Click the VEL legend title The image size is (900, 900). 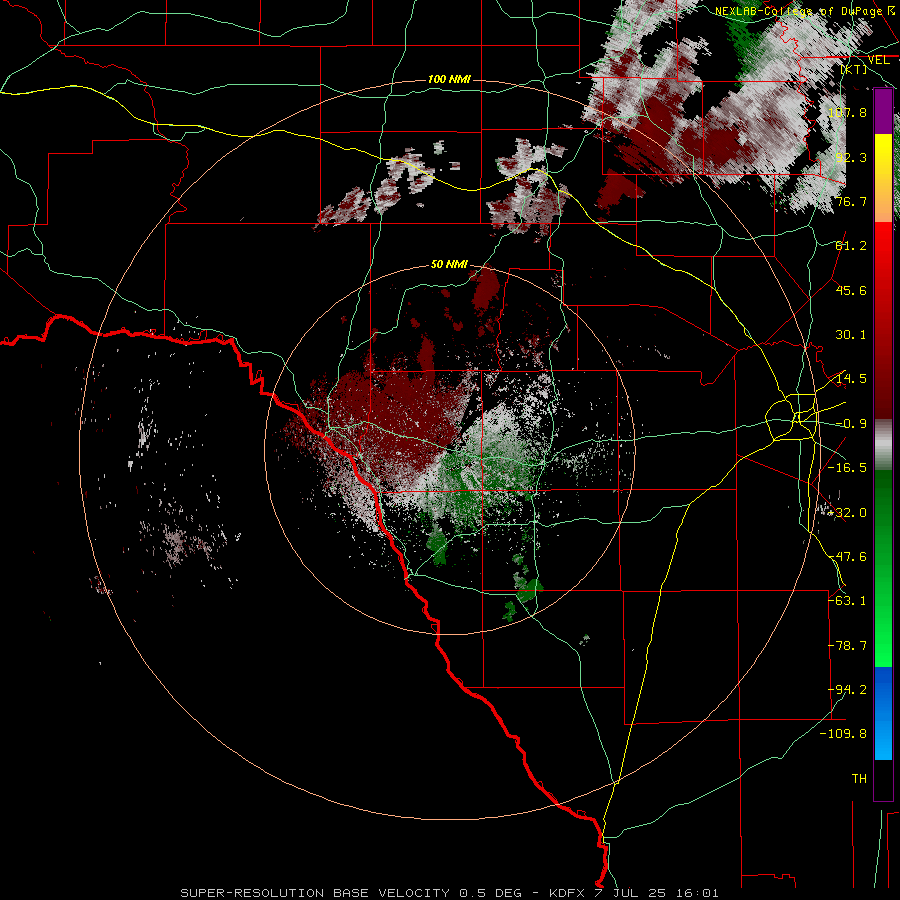pyautogui.click(x=878, y=60)
